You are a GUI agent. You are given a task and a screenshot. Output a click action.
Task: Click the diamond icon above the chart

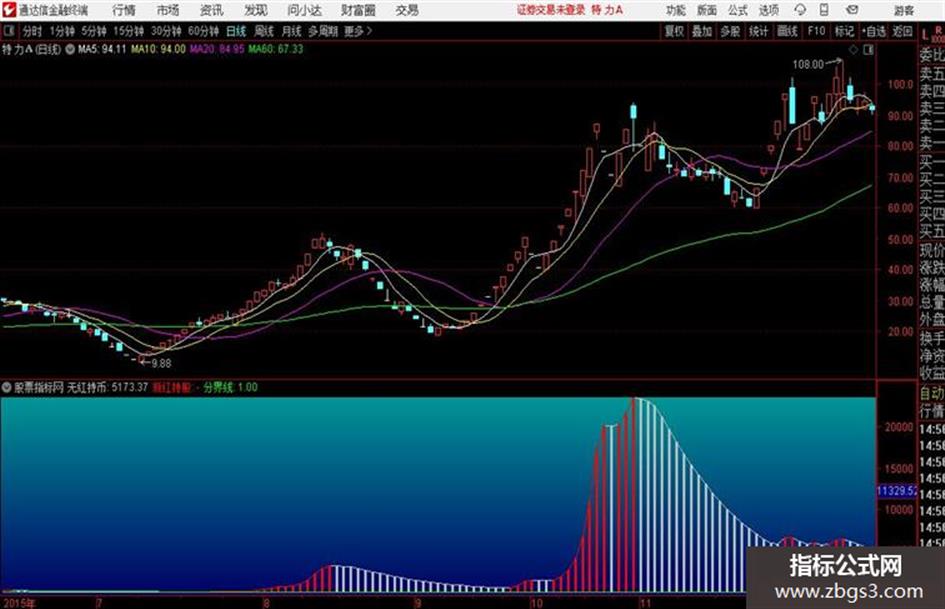click(x=853, y=50)
